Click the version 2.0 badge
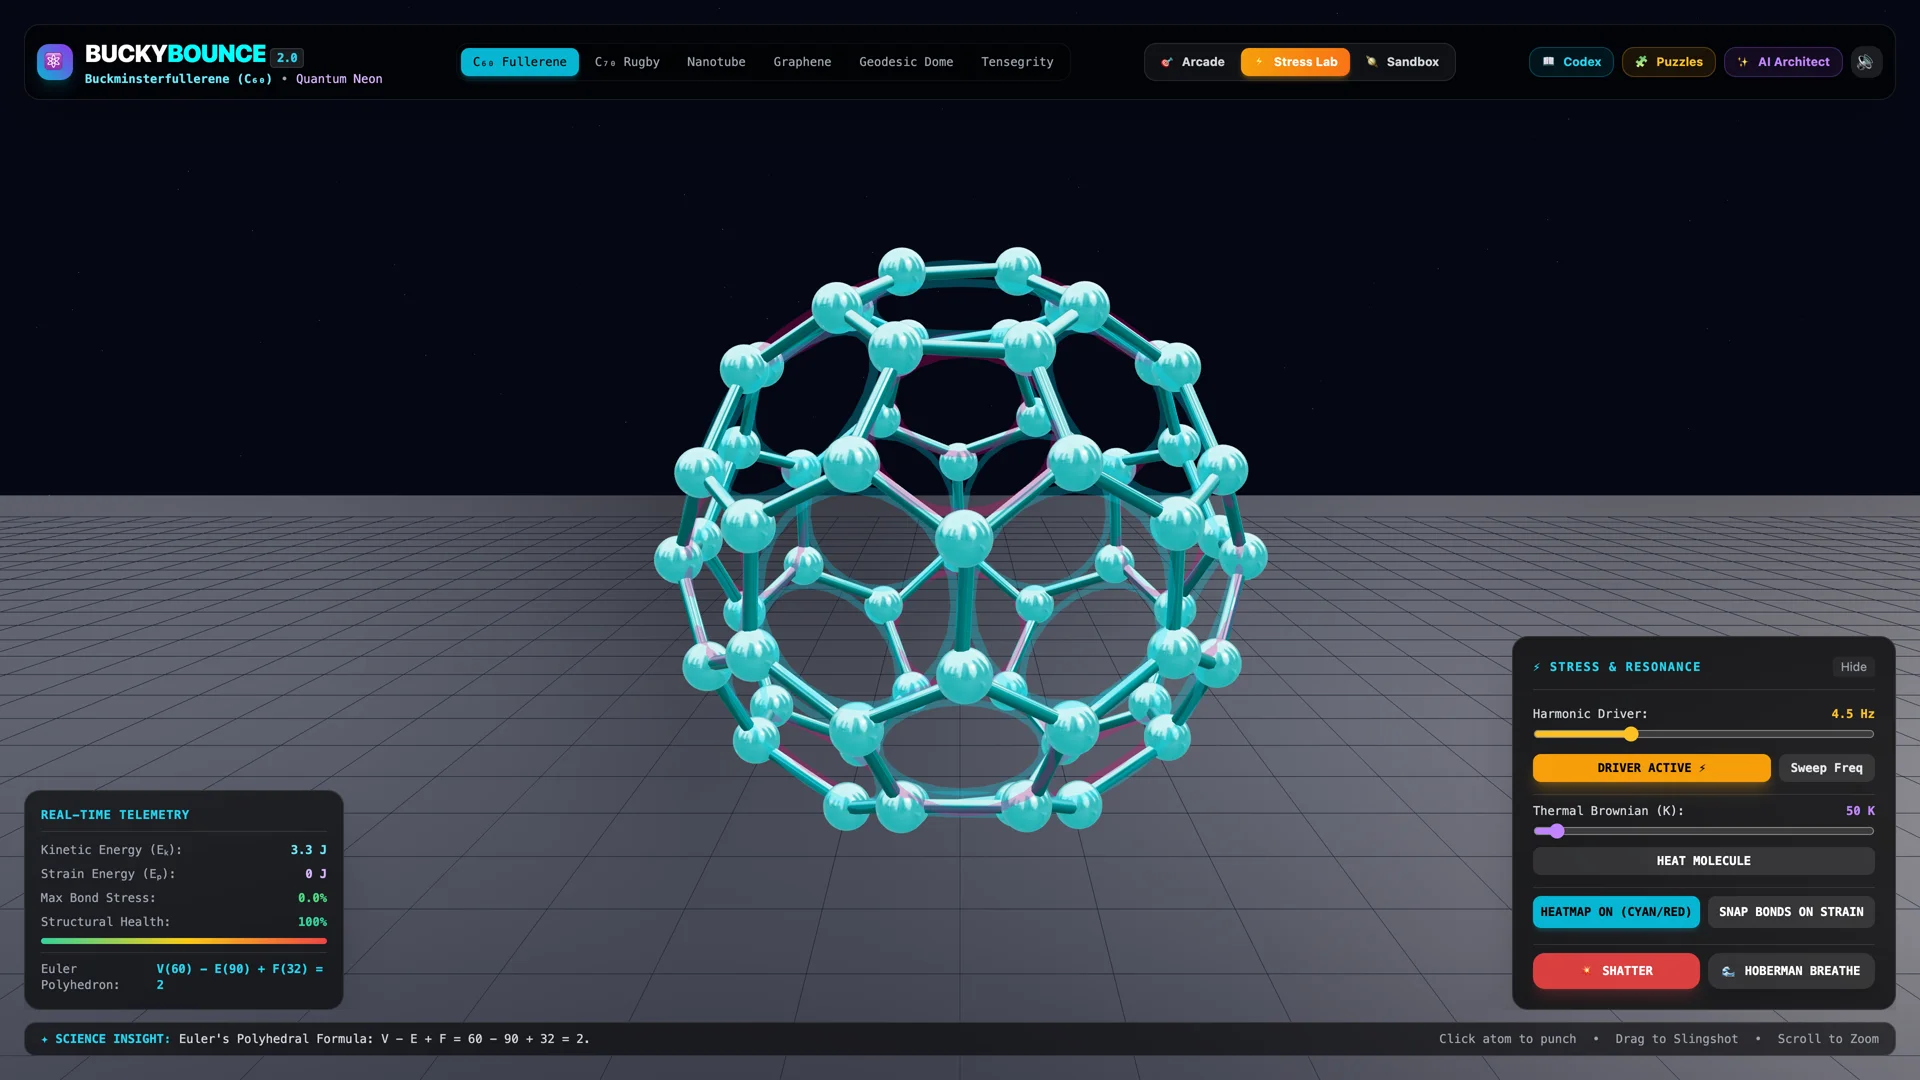The height and width of the screenshot is (1080, 1920). pos(287,58)
